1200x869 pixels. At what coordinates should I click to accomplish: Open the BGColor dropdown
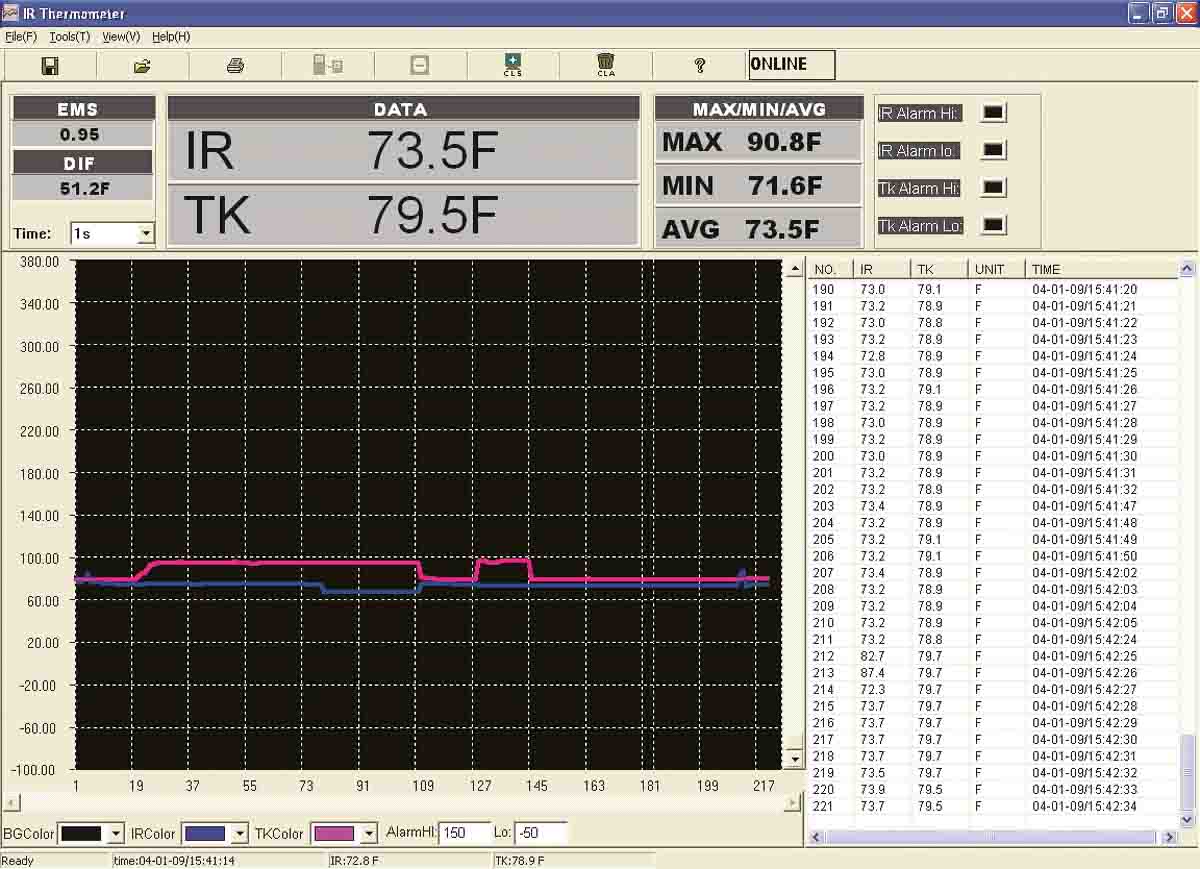point(115,833)
